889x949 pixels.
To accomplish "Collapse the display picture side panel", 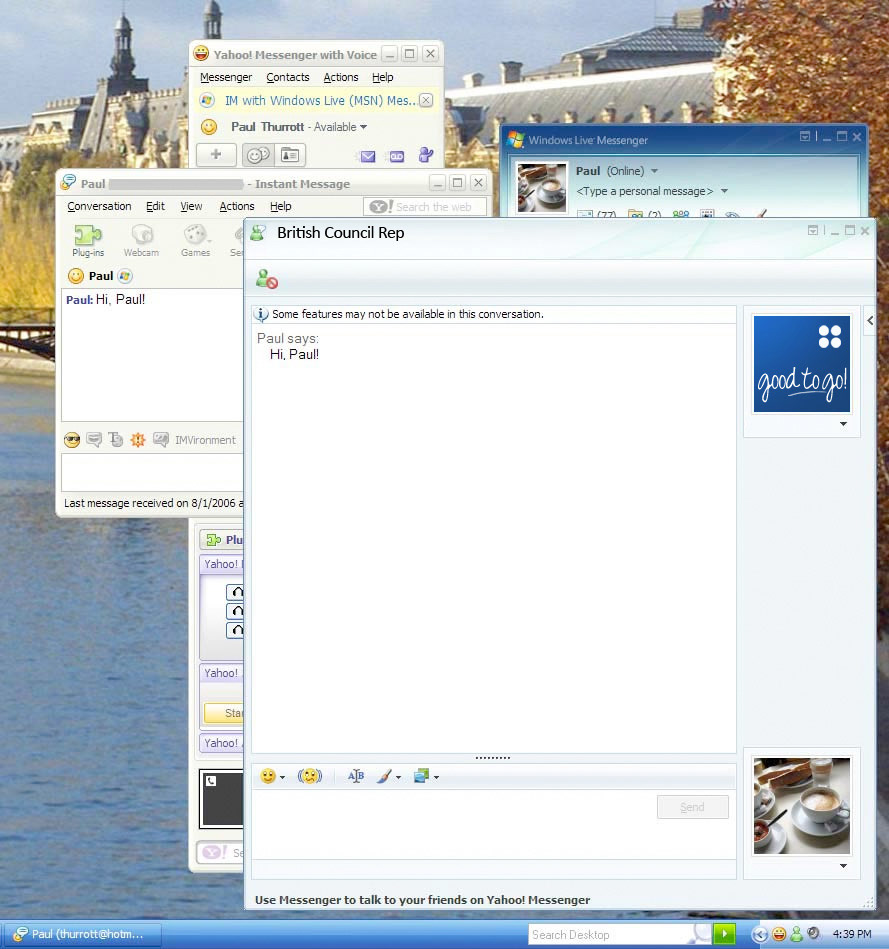I will coord(870,321).
